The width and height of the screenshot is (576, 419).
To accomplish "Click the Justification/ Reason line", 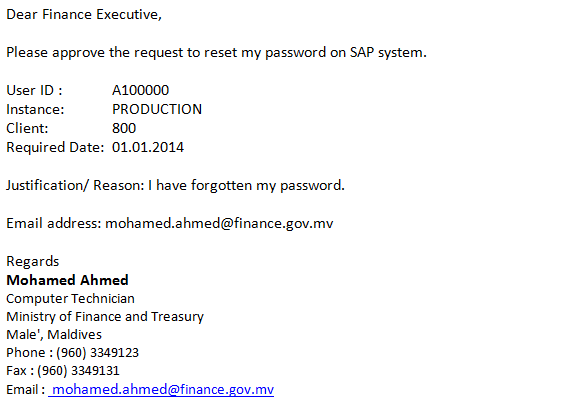I will (176, 185).
